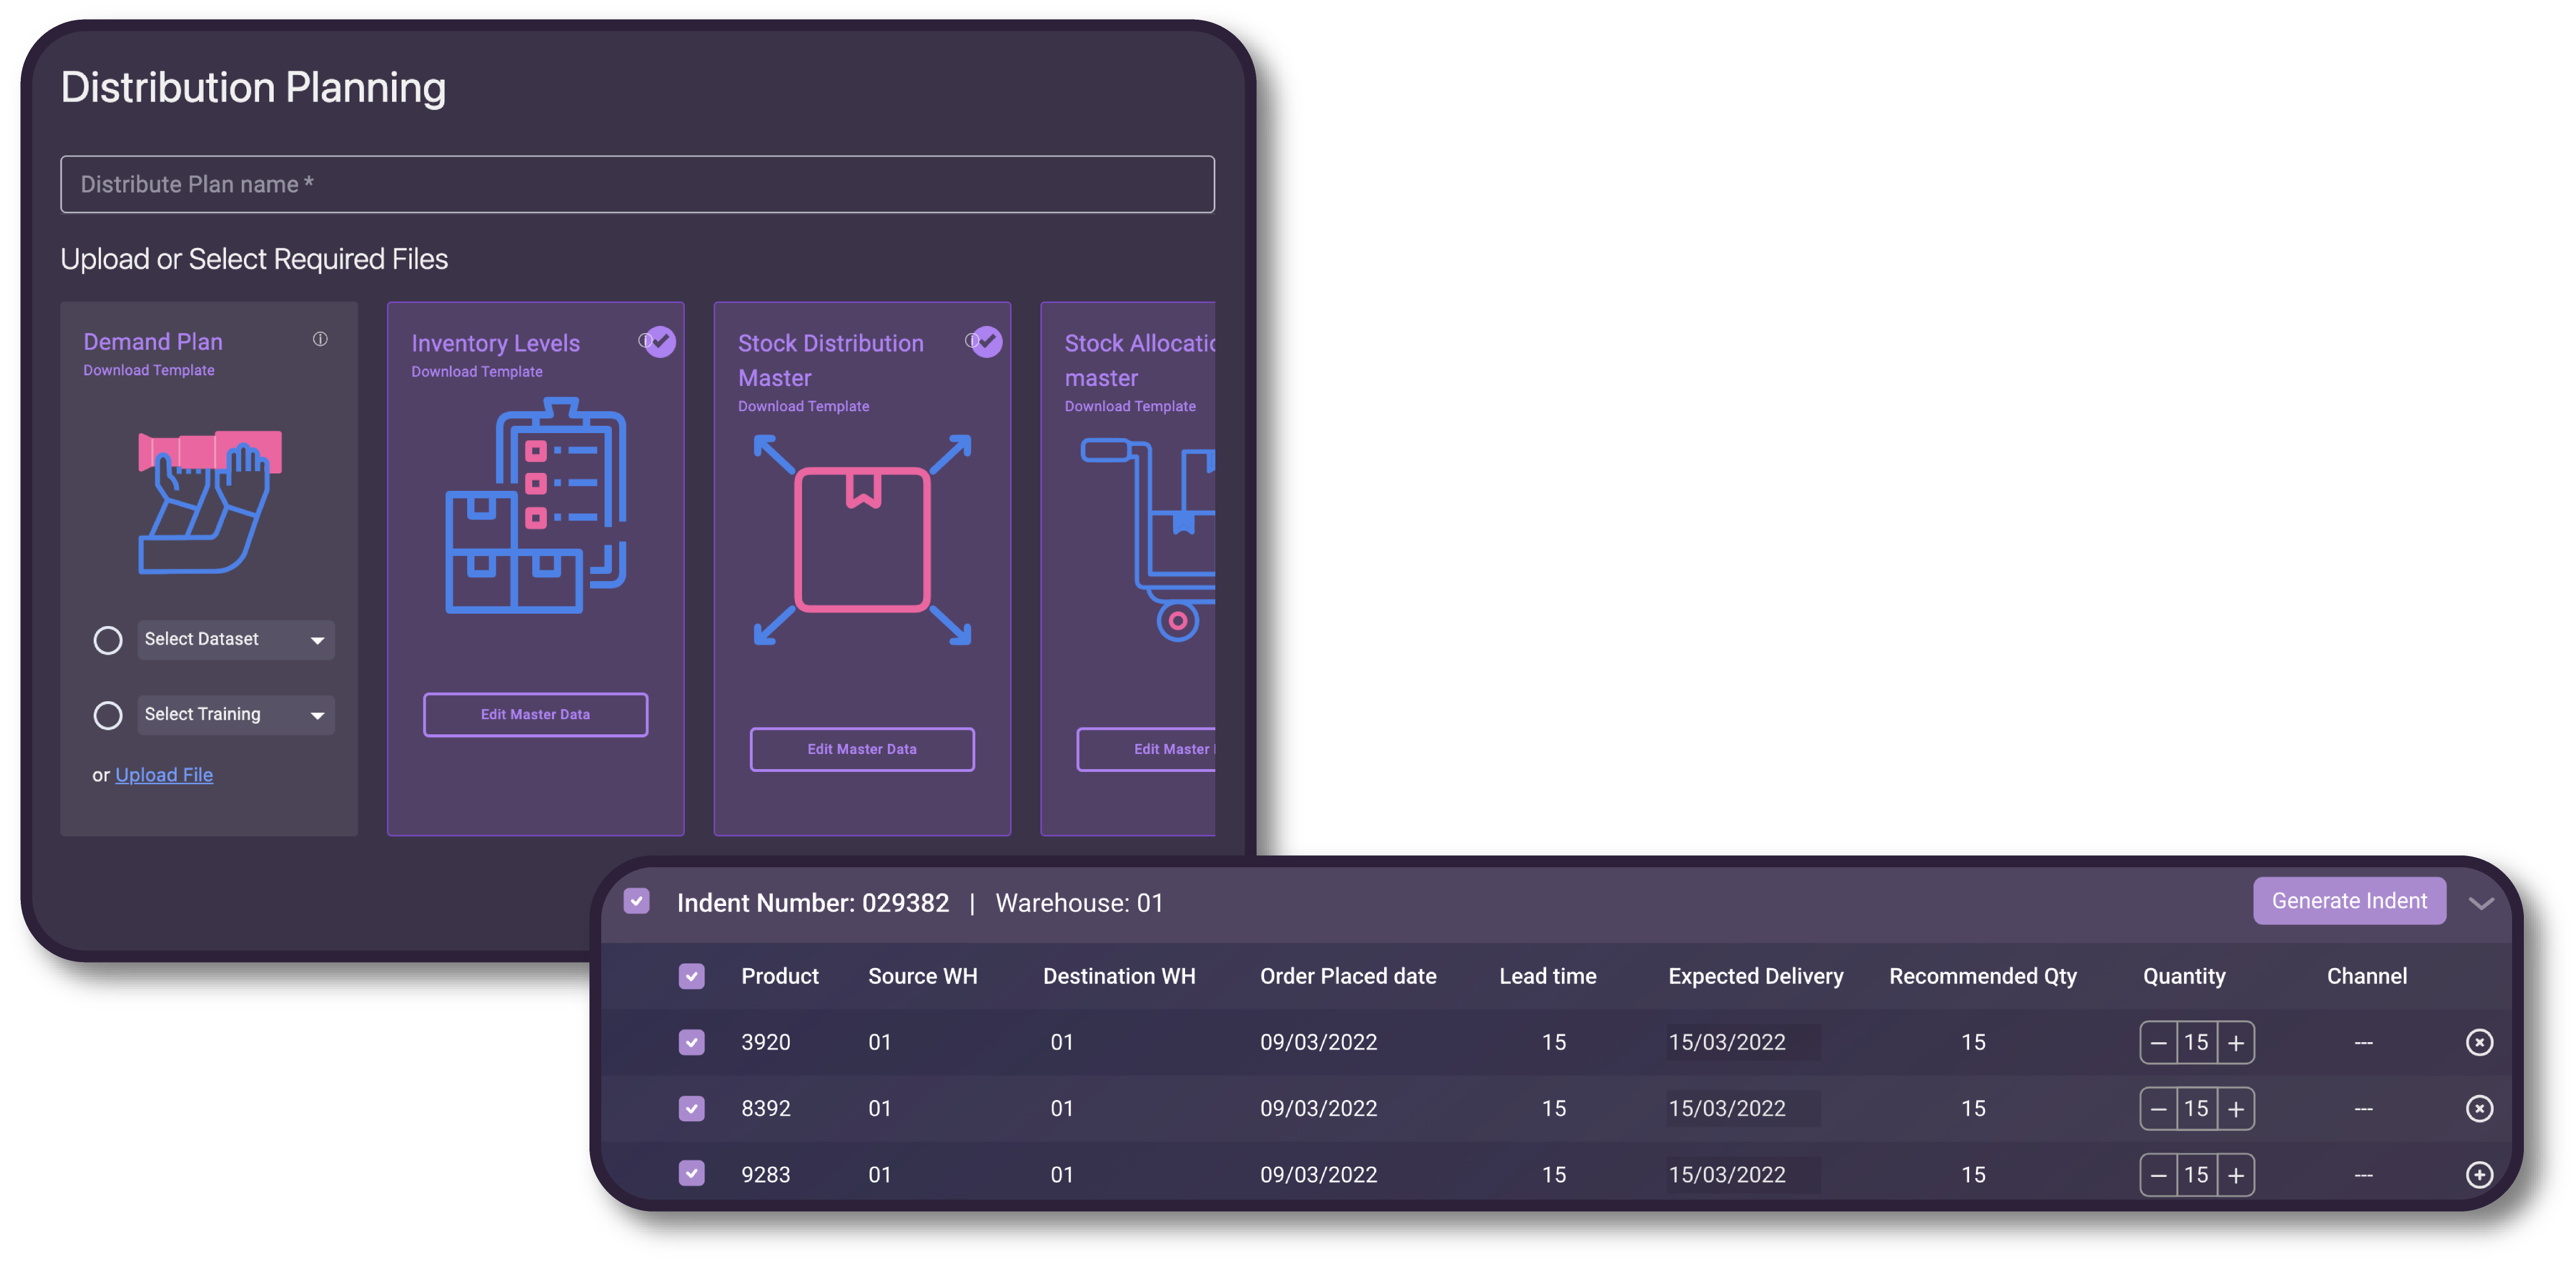2576x1265 pixels.
Task: Click the Generate Indent button
Action: pyautogui.click(x=2349, y=901)
